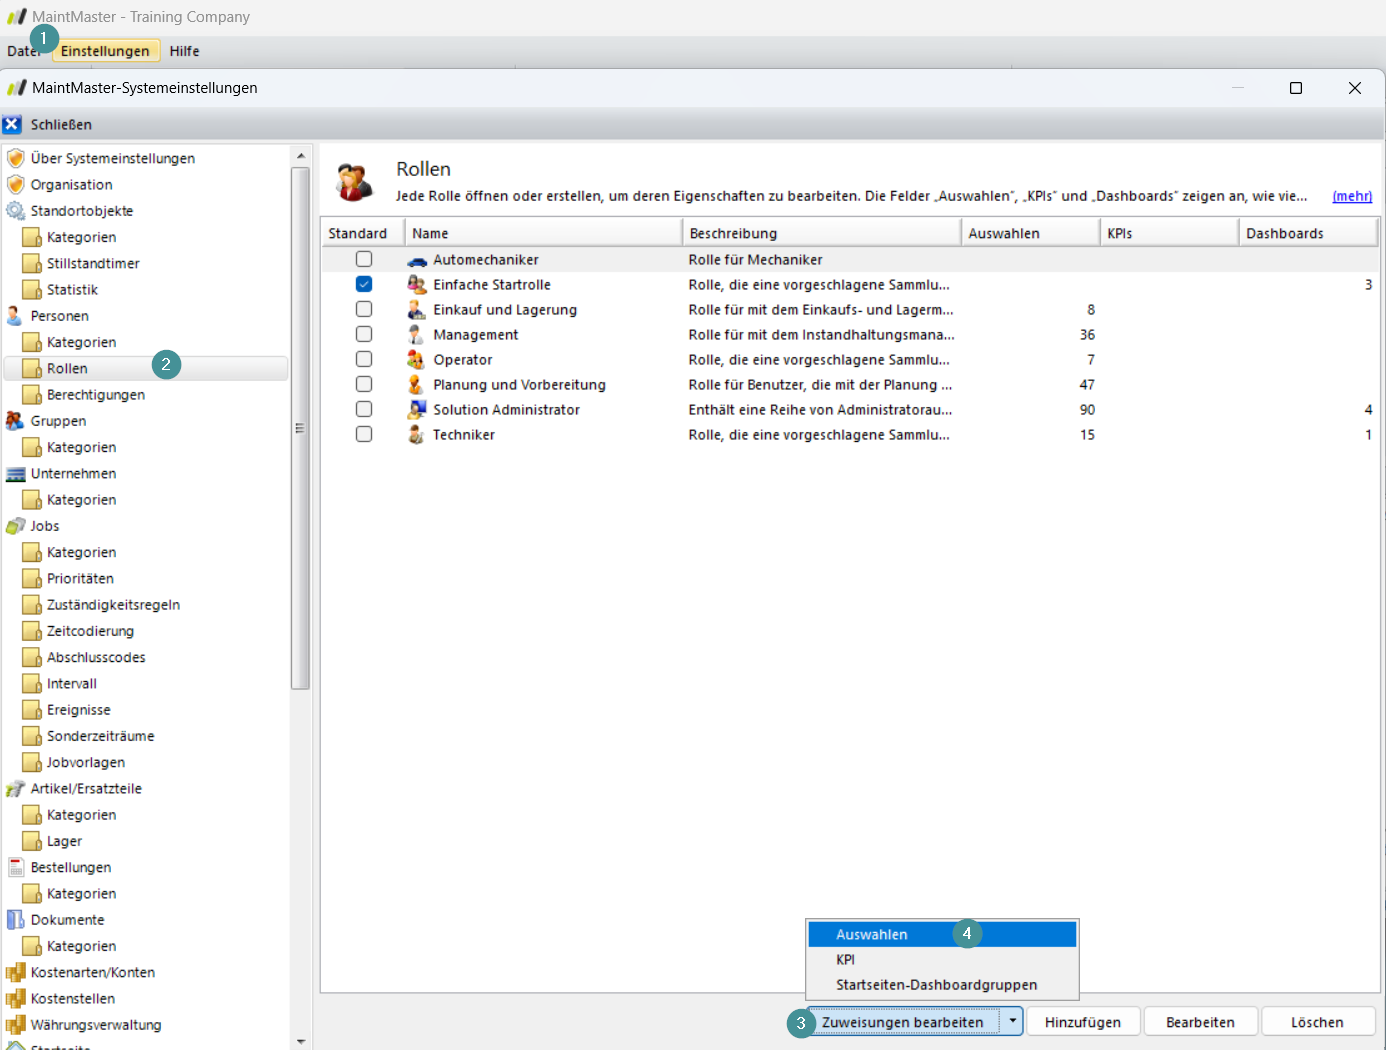The width and height of the screenshot is (1386, 1050).
Task: Select Berechtigungen in the settings tree
Action: point(96,395)
